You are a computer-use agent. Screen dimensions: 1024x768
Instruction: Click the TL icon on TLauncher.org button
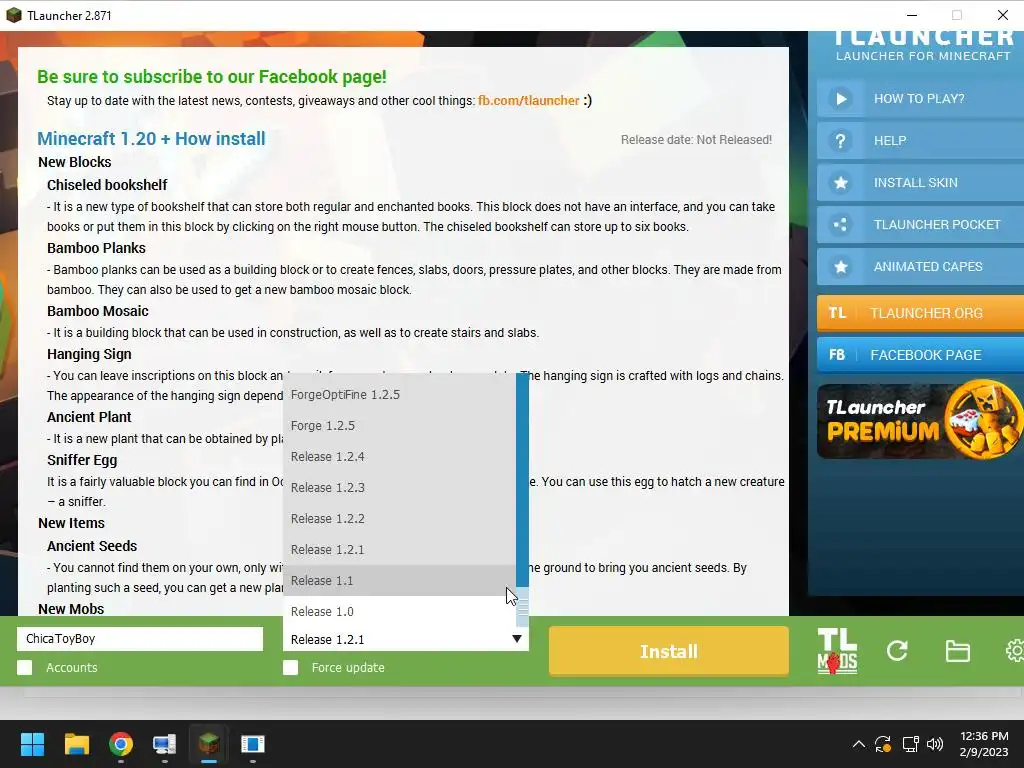(837, 313)
